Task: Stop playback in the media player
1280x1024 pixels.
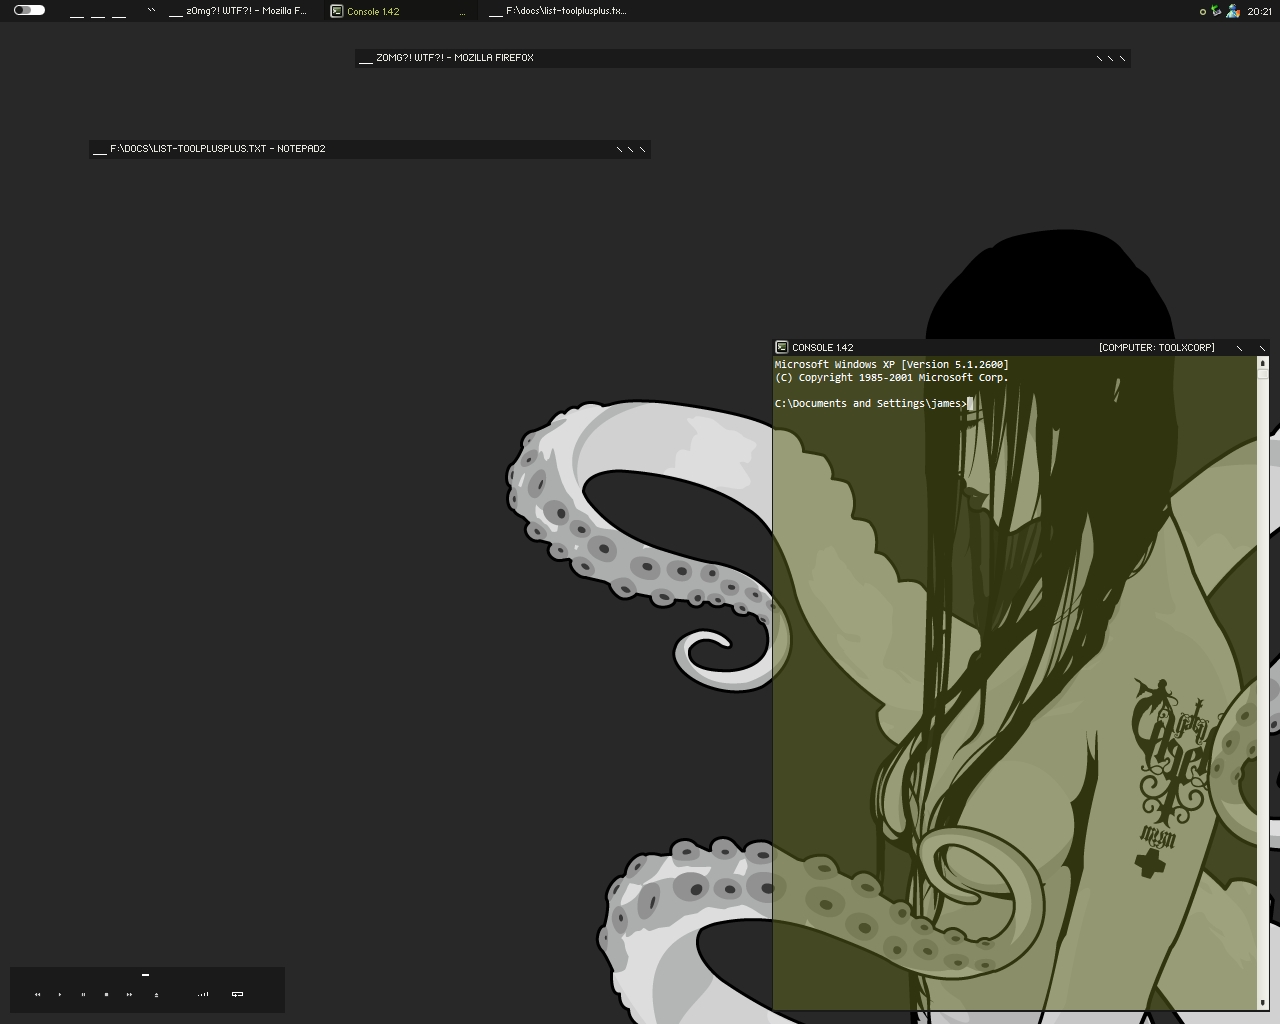Action: (x=106, y=994)
